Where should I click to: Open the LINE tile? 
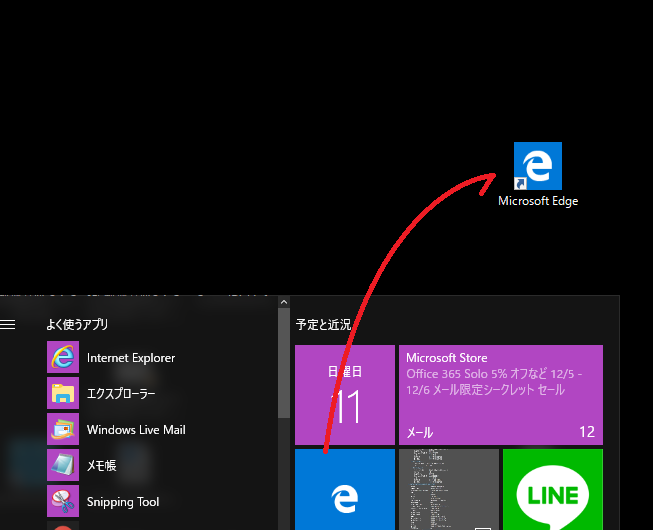553,489
